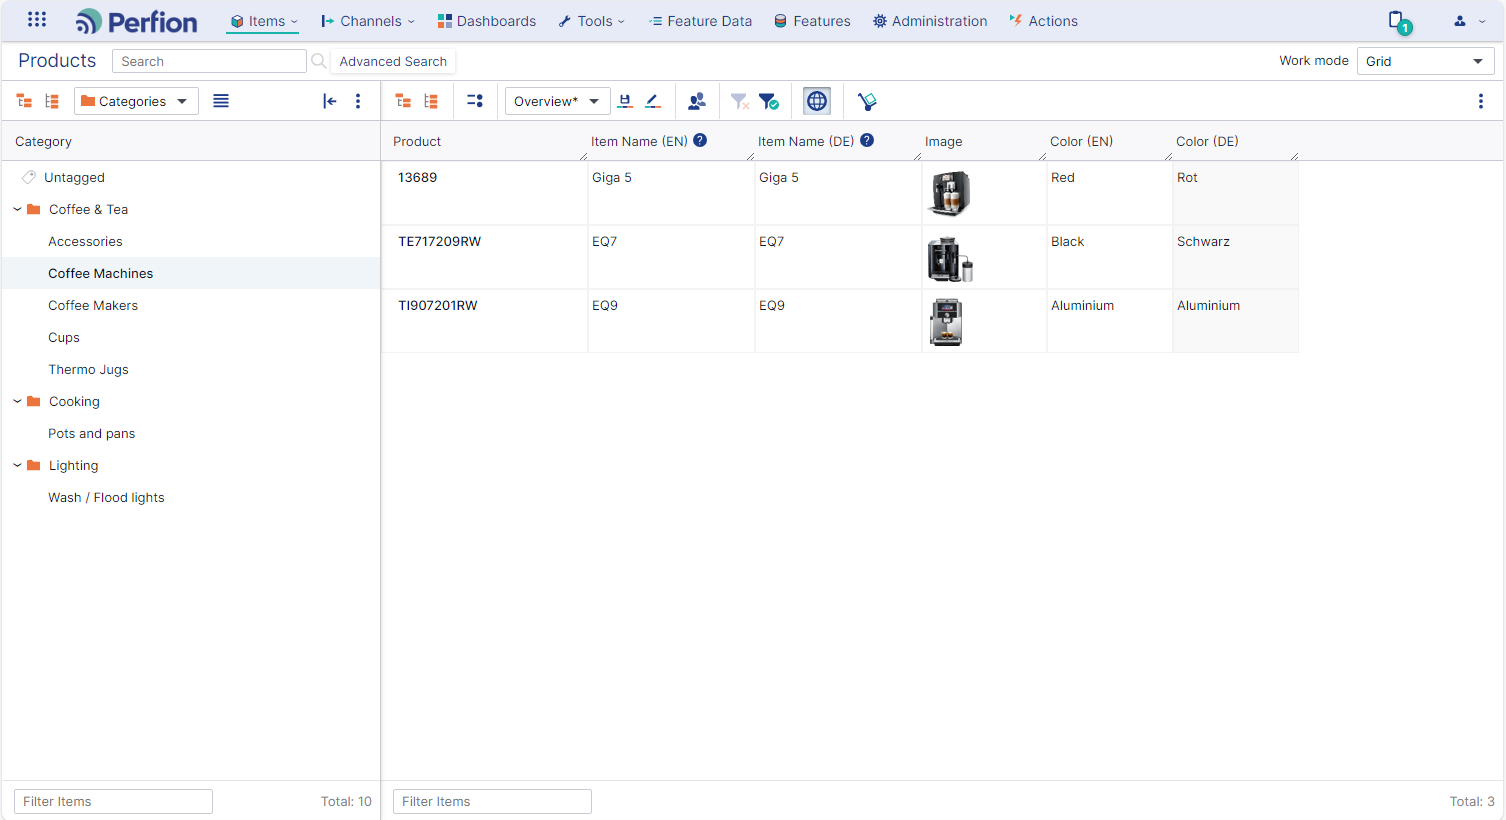Select product 13689
Viewport: 1506px width, 820px height.
417,177
